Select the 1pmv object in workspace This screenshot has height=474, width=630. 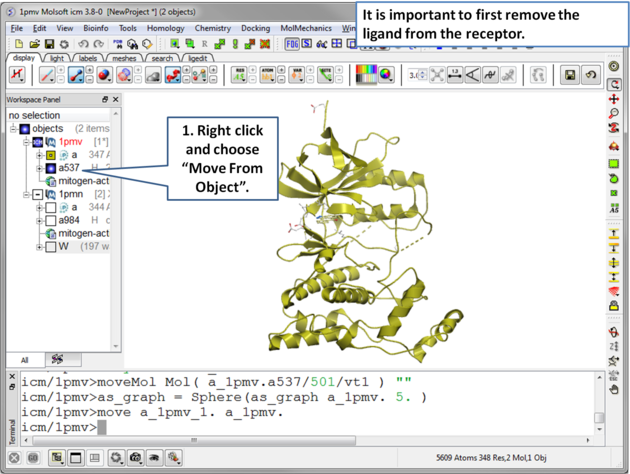point(69,142)
